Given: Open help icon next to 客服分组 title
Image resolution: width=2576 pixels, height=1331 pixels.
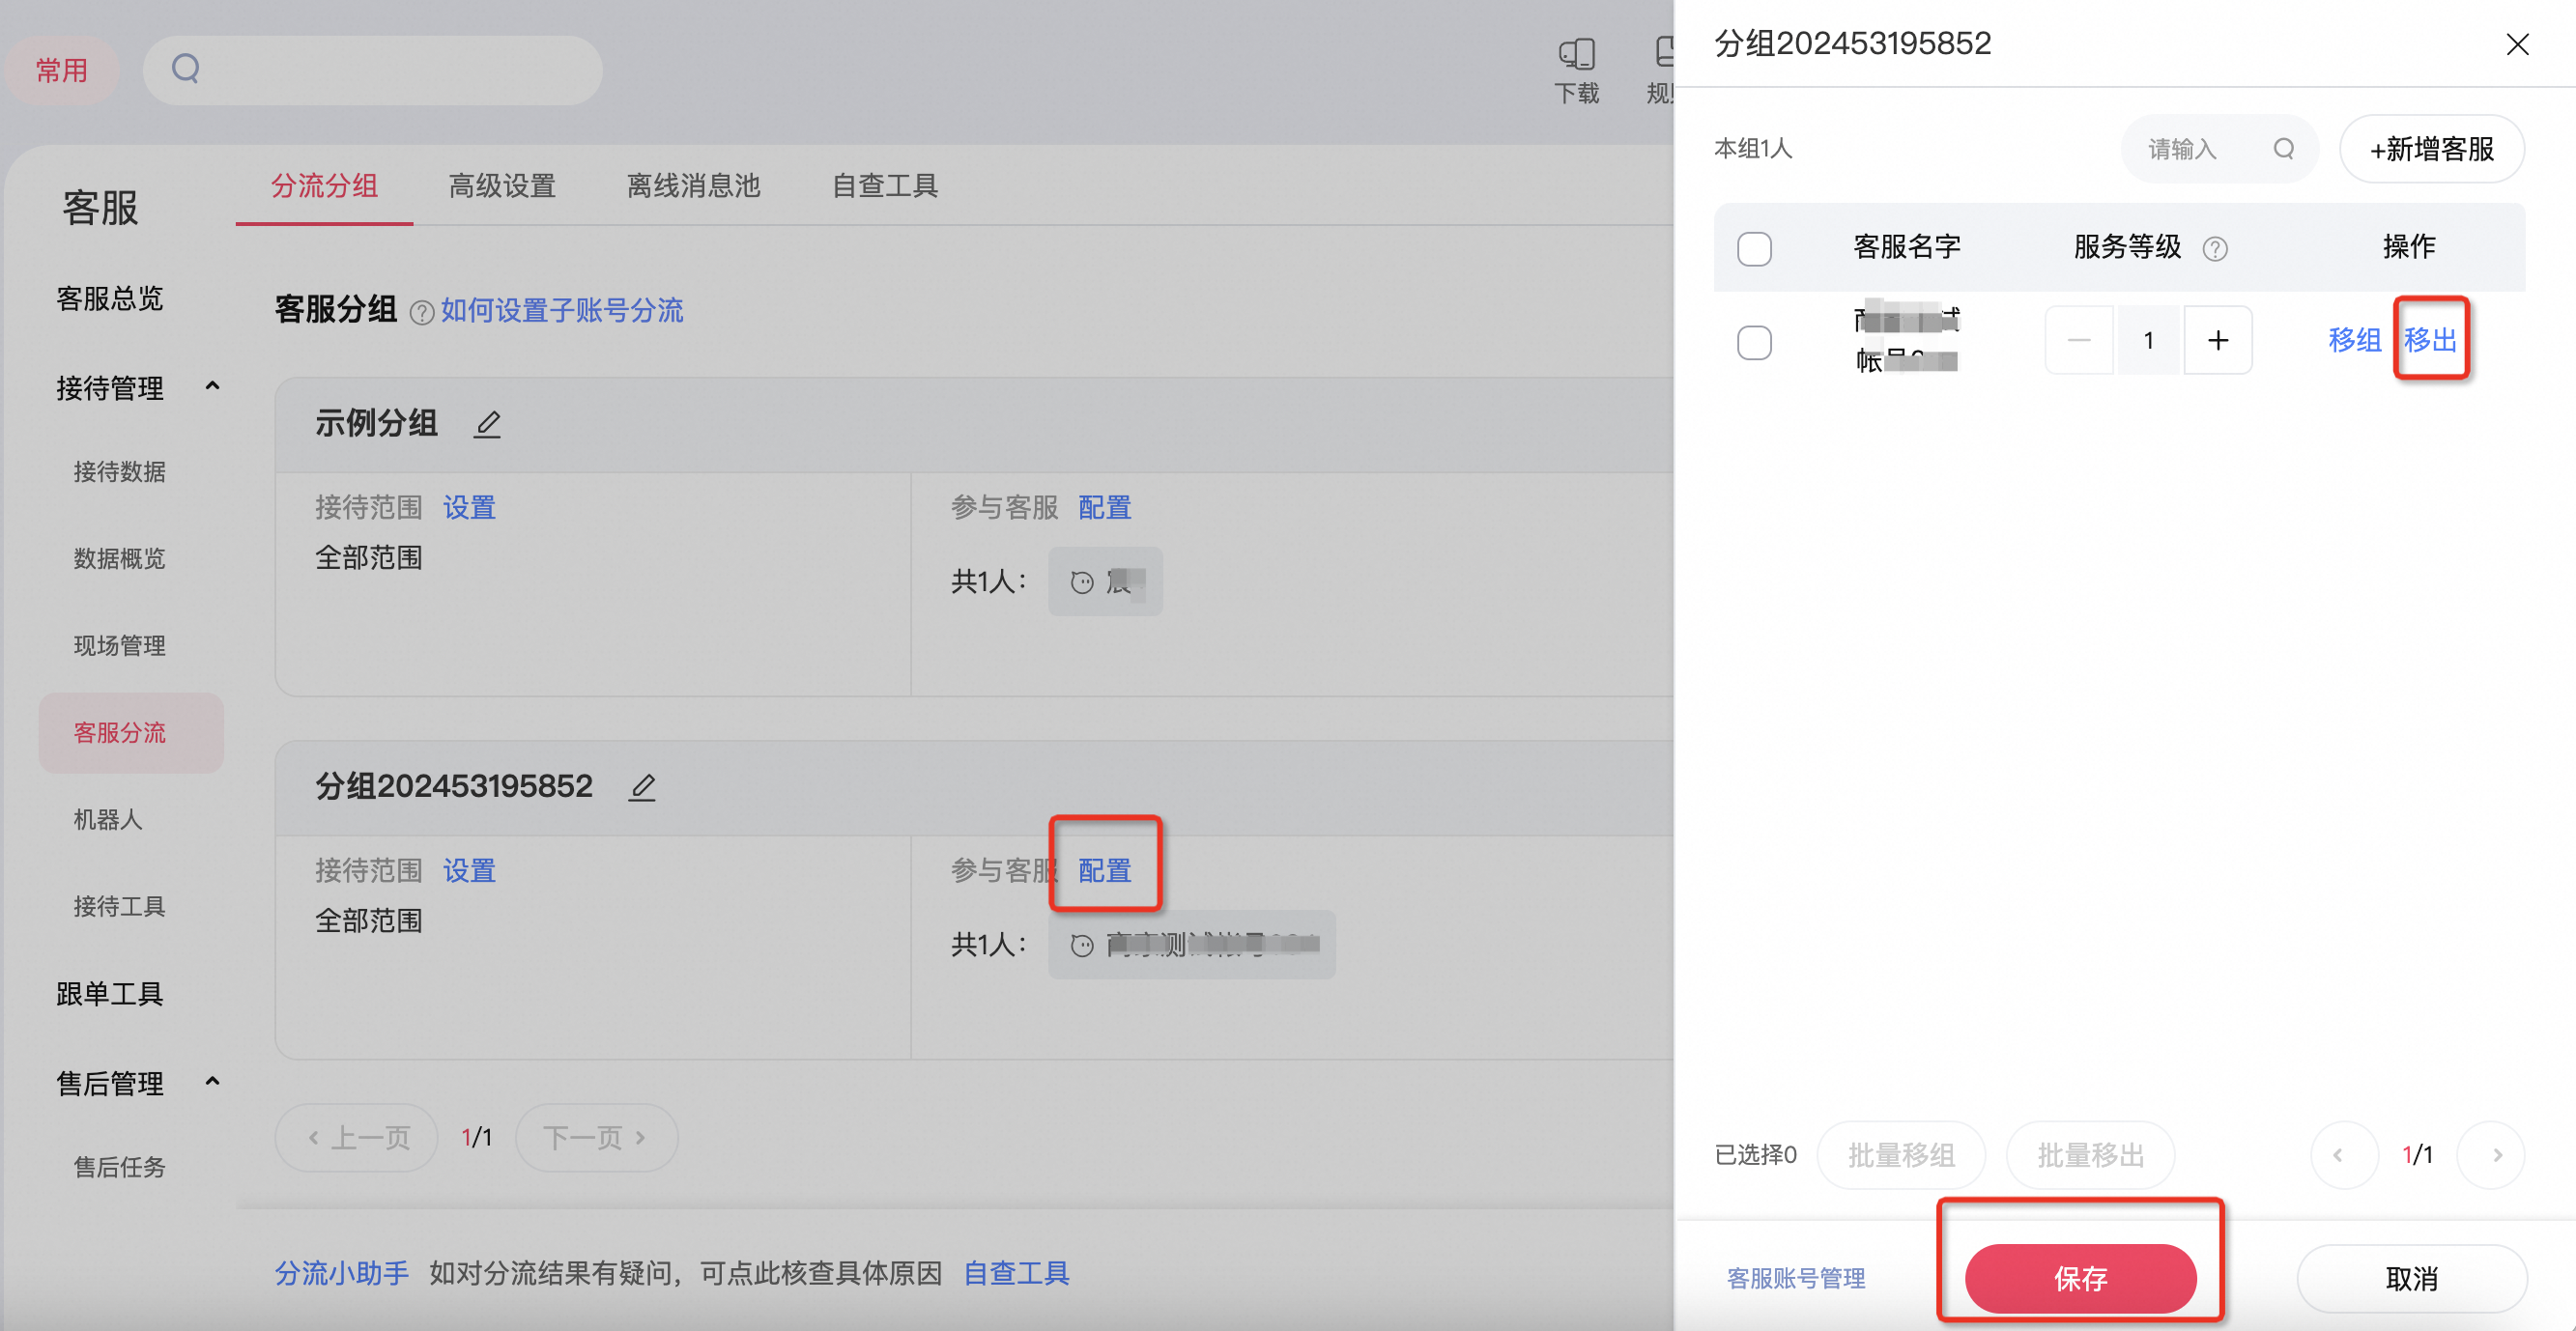Looking at the screenshot, I should point(422,312).
